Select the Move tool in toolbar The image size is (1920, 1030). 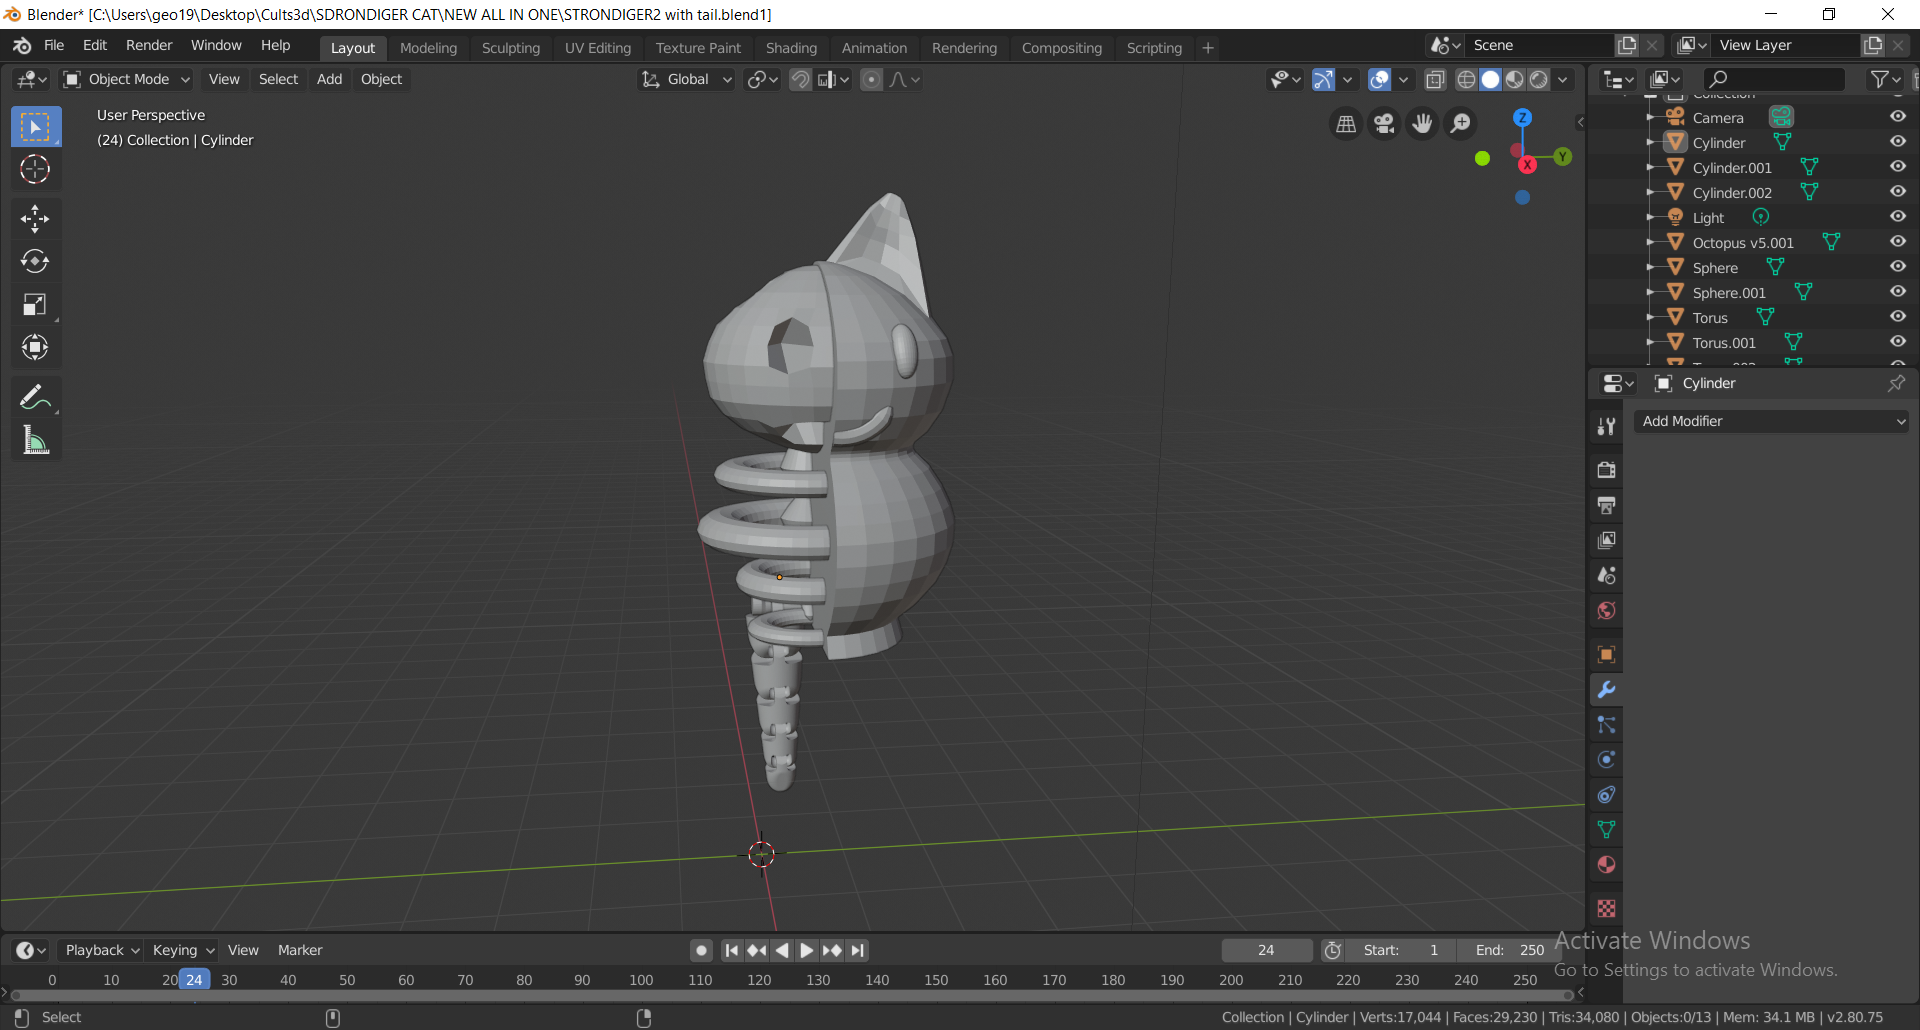(35, 219)
